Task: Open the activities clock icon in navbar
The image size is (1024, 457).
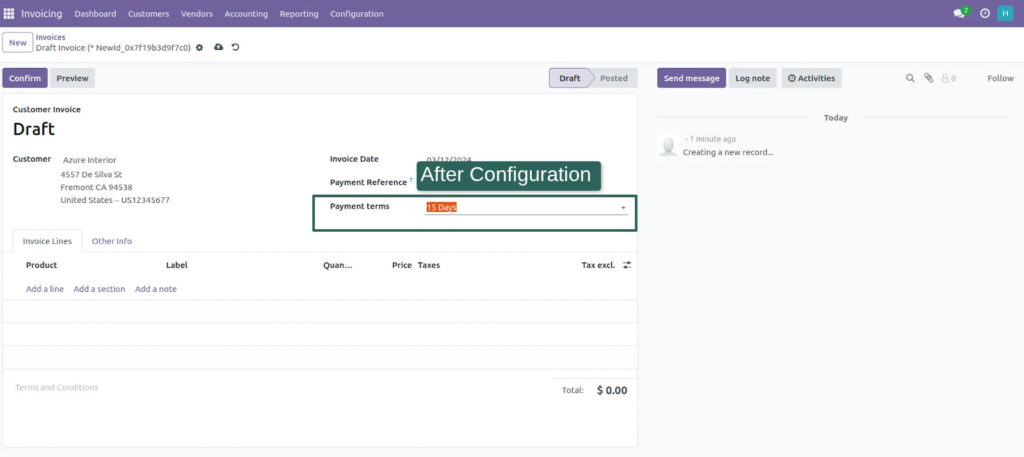Action: coord(985,14)
